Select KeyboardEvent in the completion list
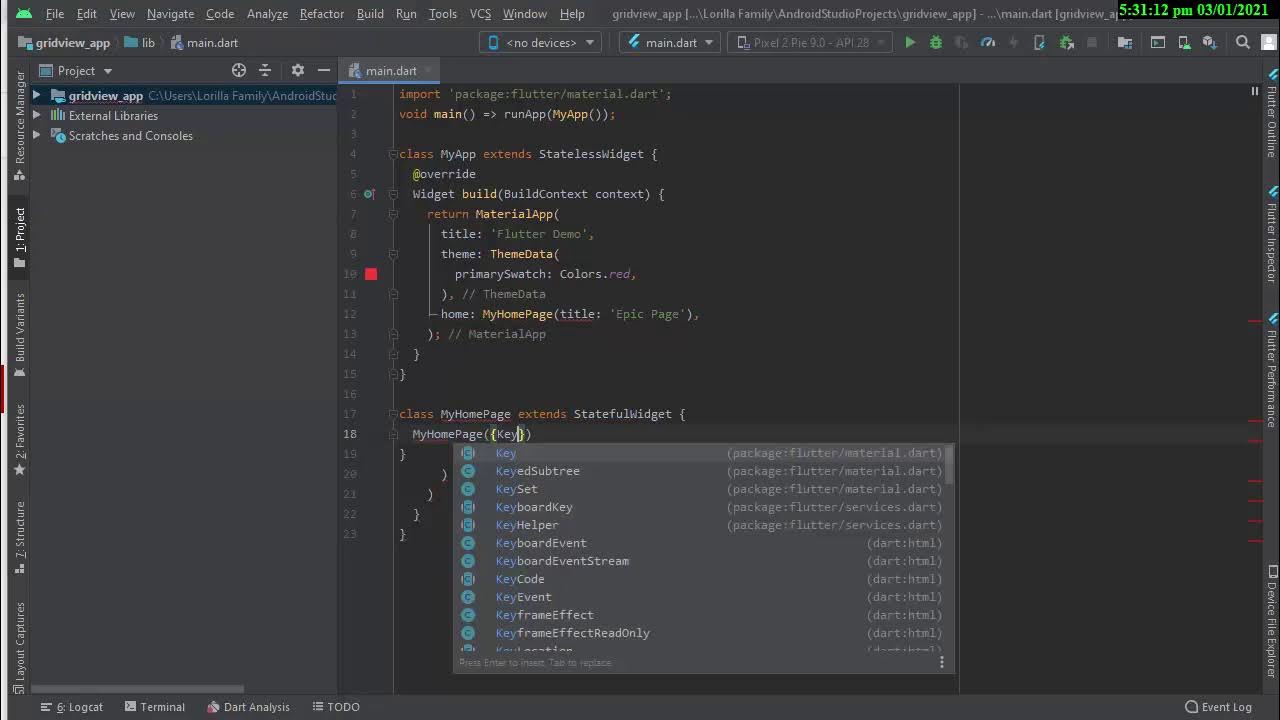The width and height of the screenshot is (1280, 720). coord(700,543)
